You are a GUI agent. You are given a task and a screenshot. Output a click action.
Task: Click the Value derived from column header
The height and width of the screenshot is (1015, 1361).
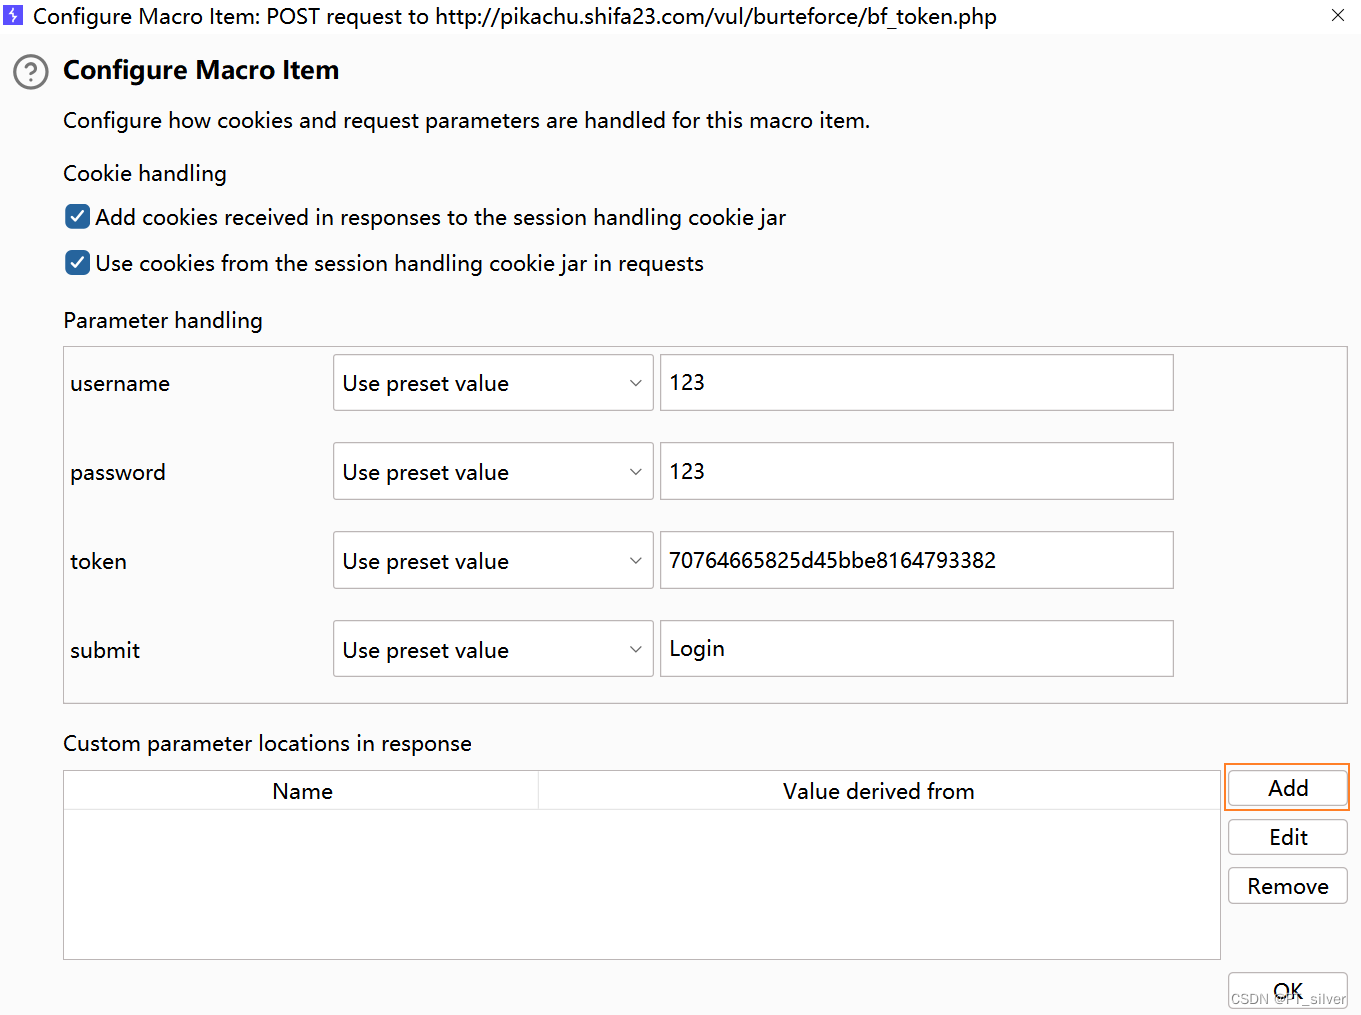[x=879, y=791]
